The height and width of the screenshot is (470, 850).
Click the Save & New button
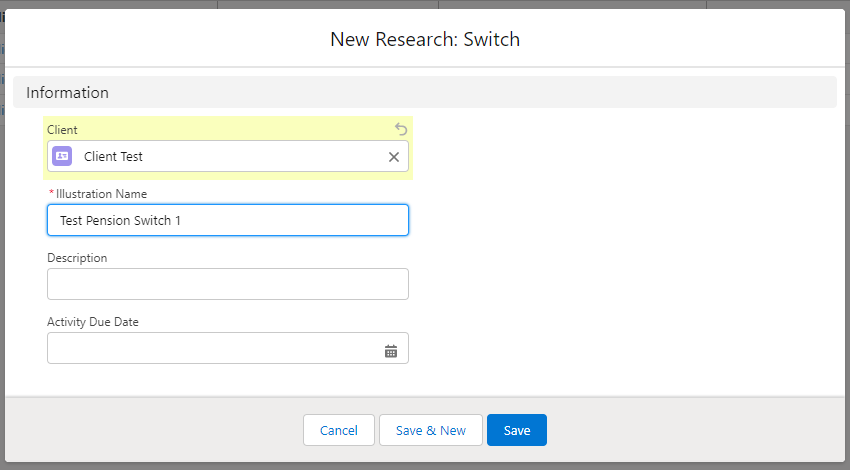click(x=431, y=430)
